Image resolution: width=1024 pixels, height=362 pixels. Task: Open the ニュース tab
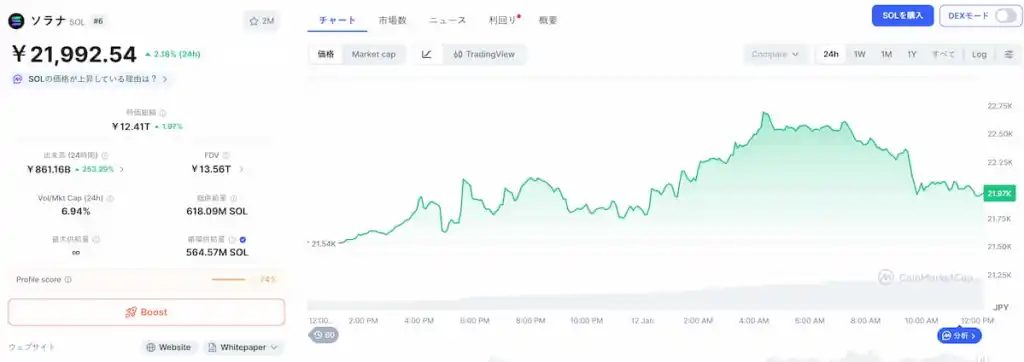(x=447, y=20)
